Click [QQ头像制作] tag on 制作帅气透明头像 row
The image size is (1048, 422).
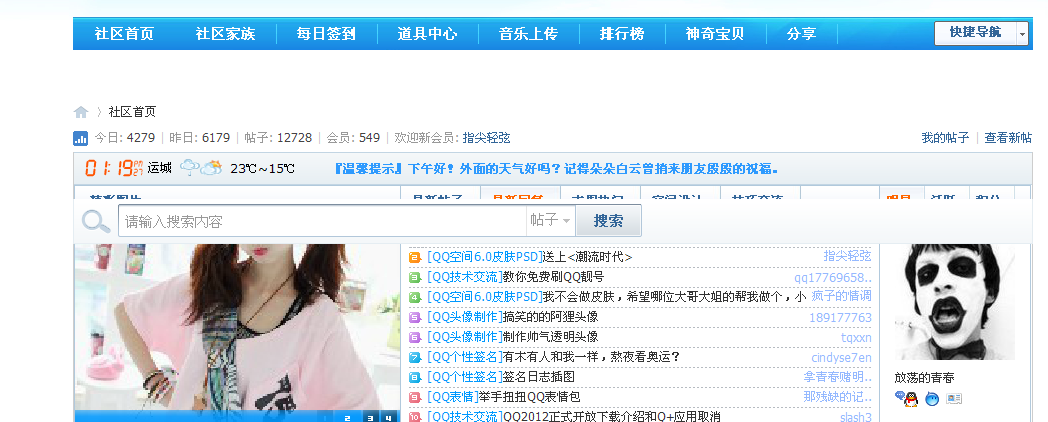pyautogui.click(x=465, y=337)
